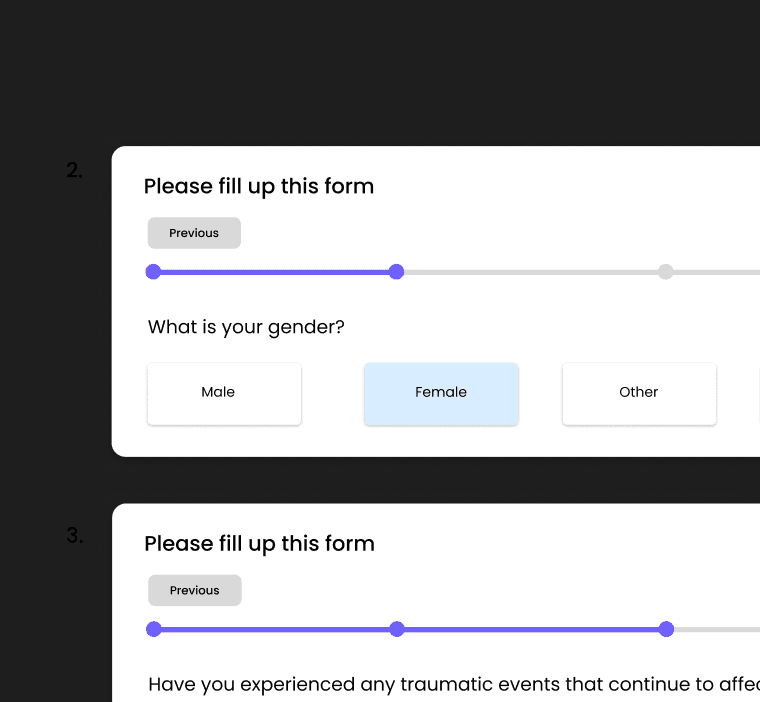Click the step number 3 label
760x702 pixels.
(x=75, y=536)
